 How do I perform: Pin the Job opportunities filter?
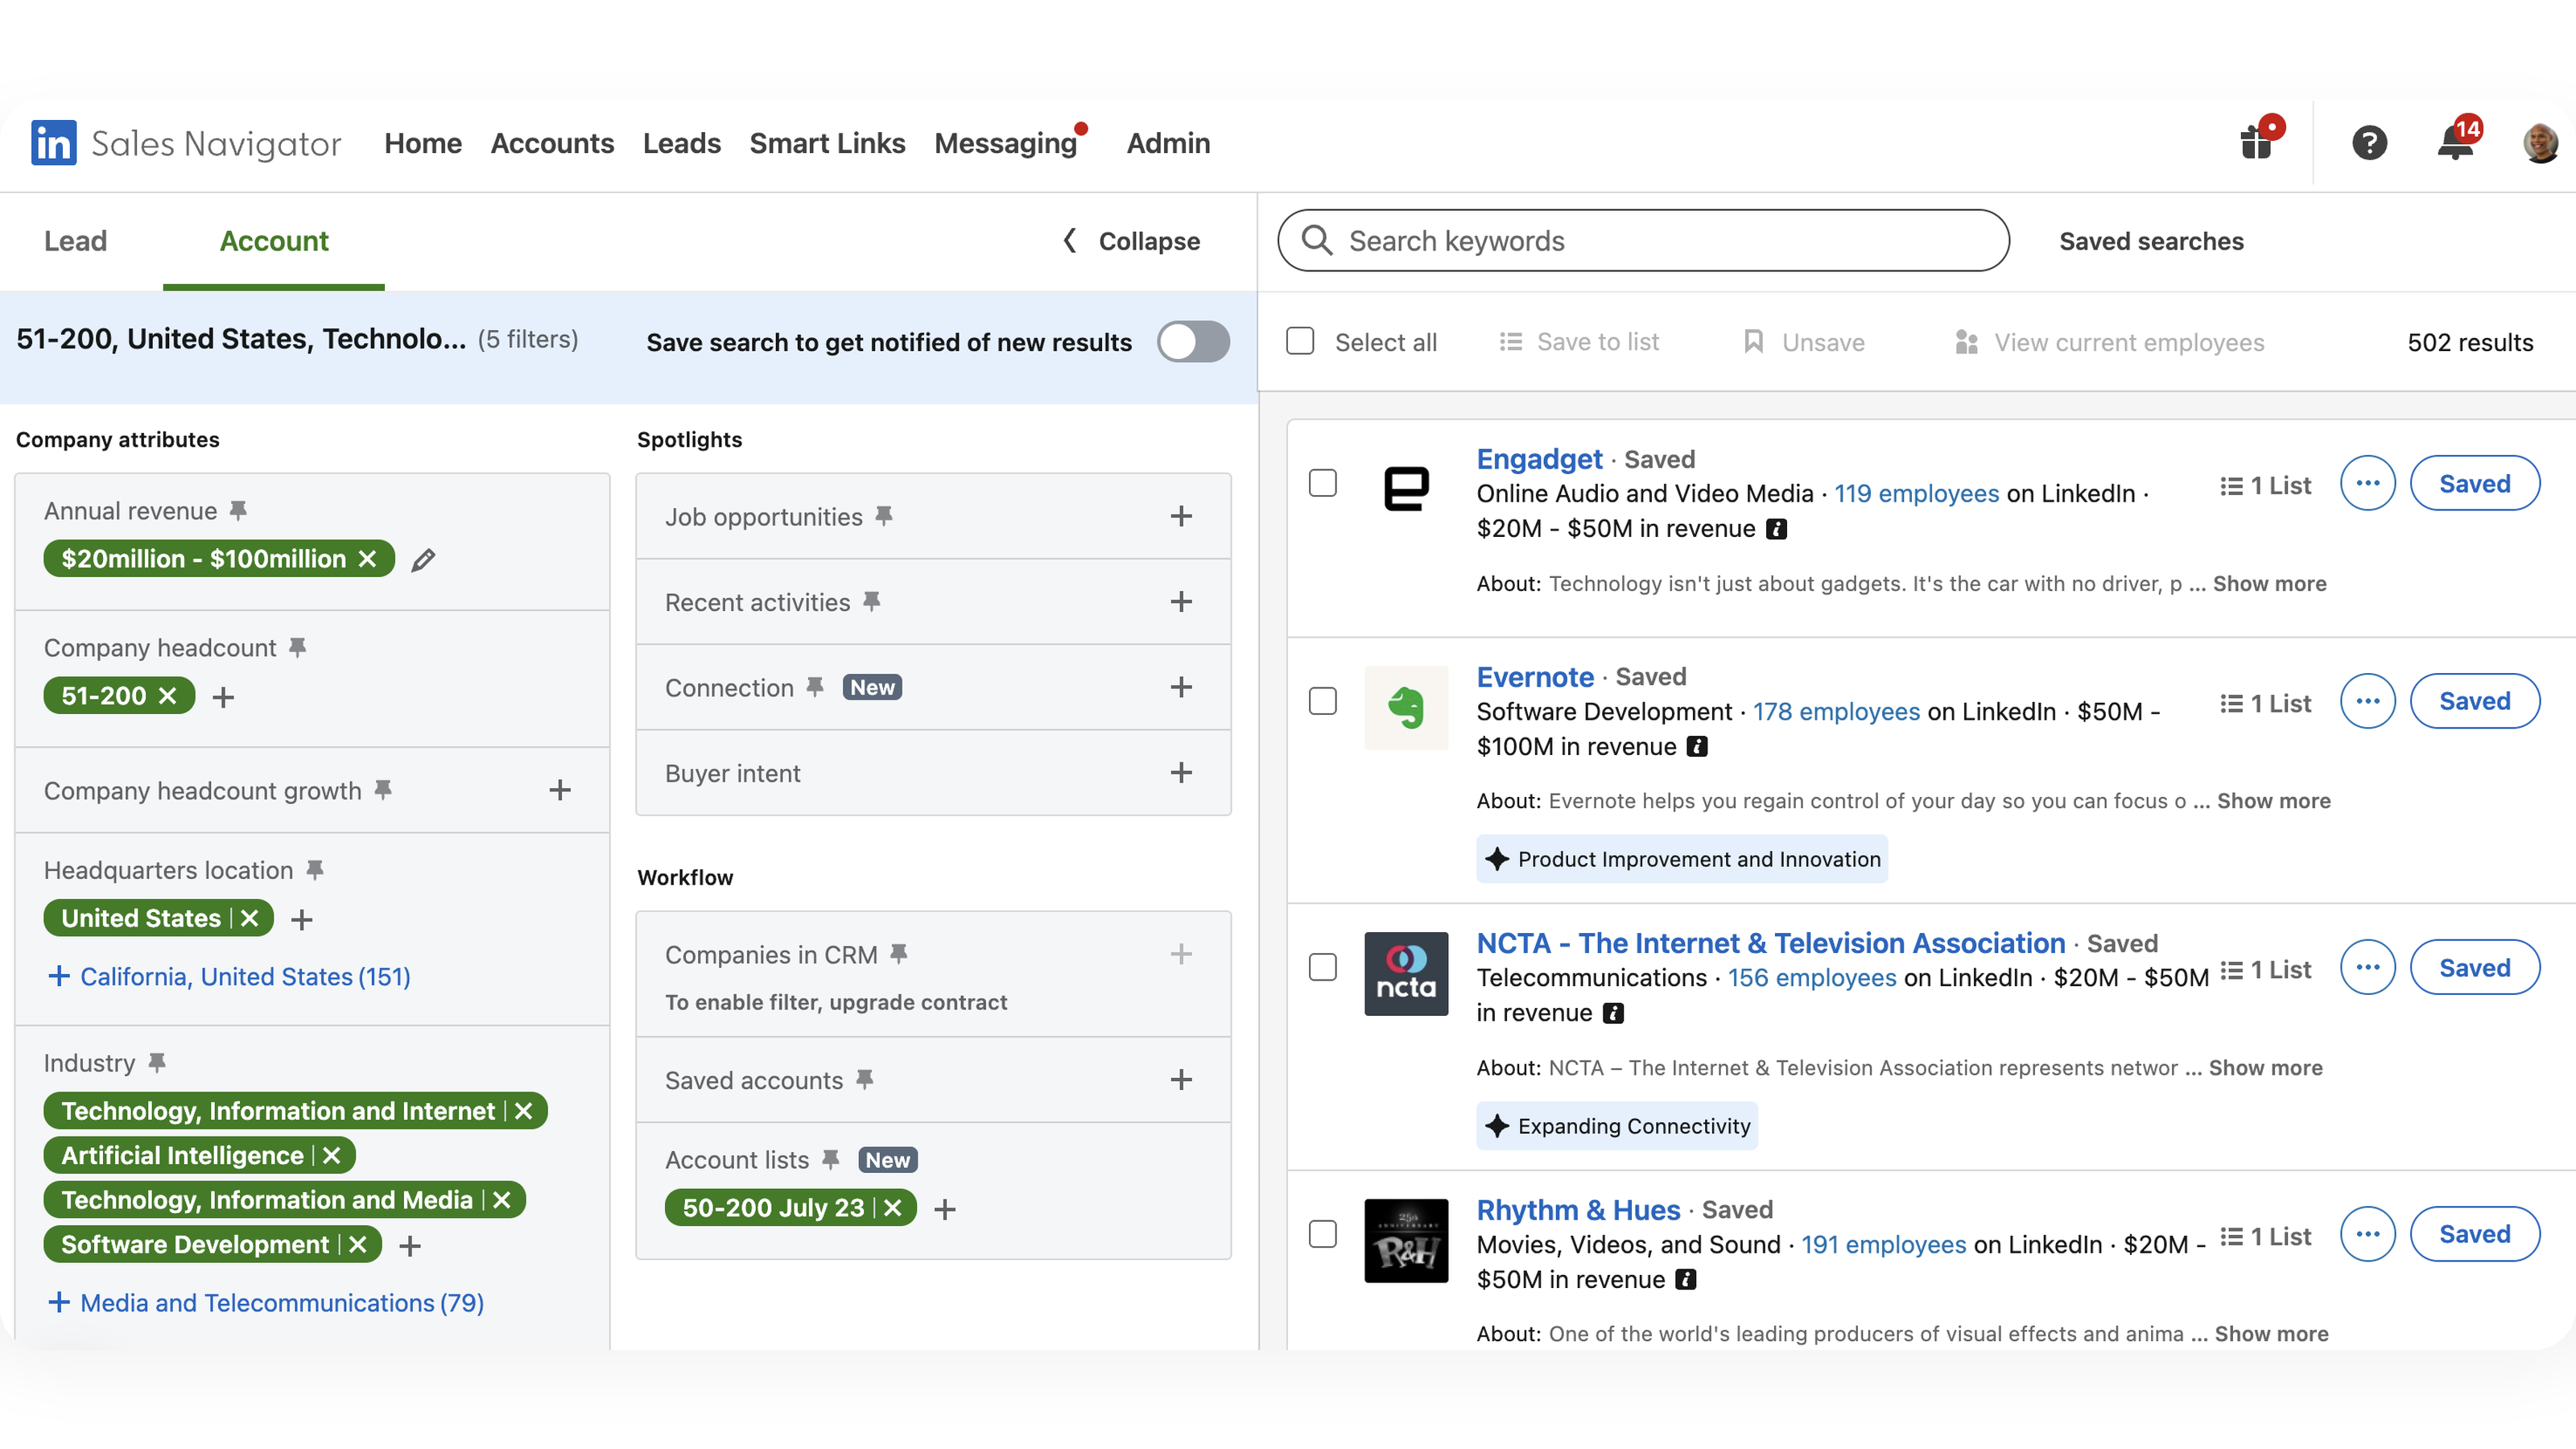pos(884,516)
